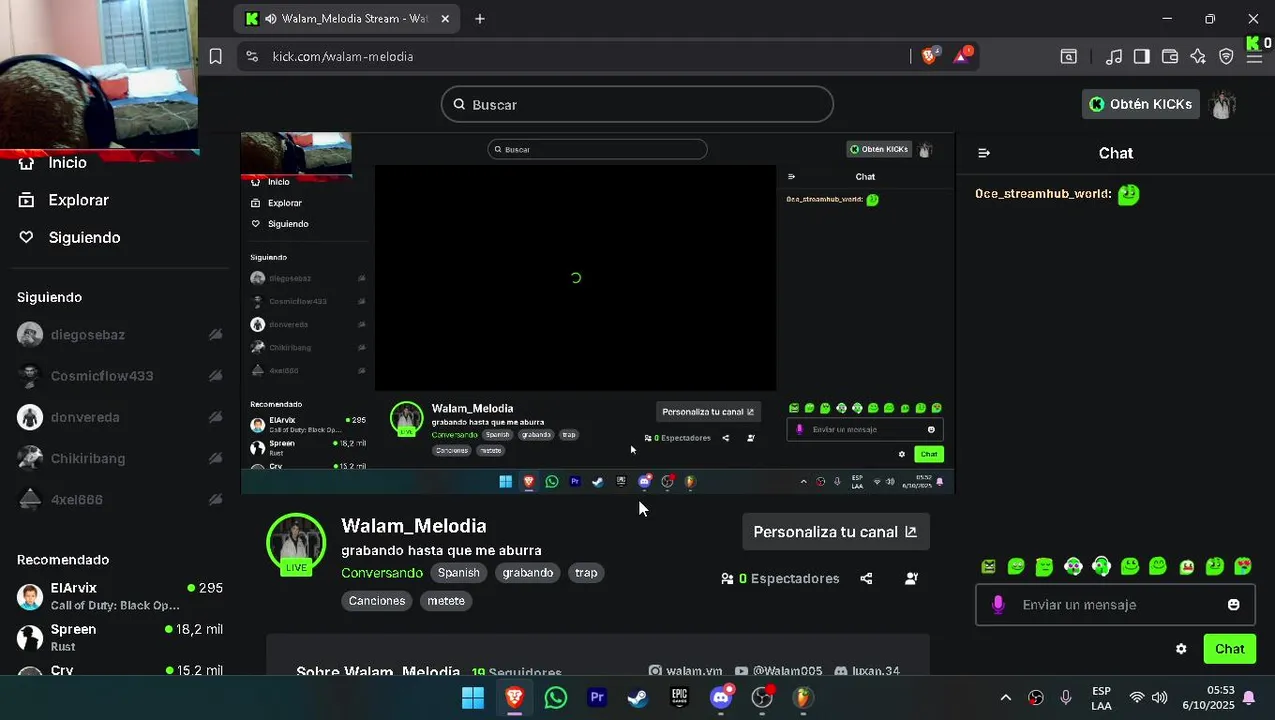
Task: Click the purple microphone icon in chat box
Action: (x=997, y=605)
